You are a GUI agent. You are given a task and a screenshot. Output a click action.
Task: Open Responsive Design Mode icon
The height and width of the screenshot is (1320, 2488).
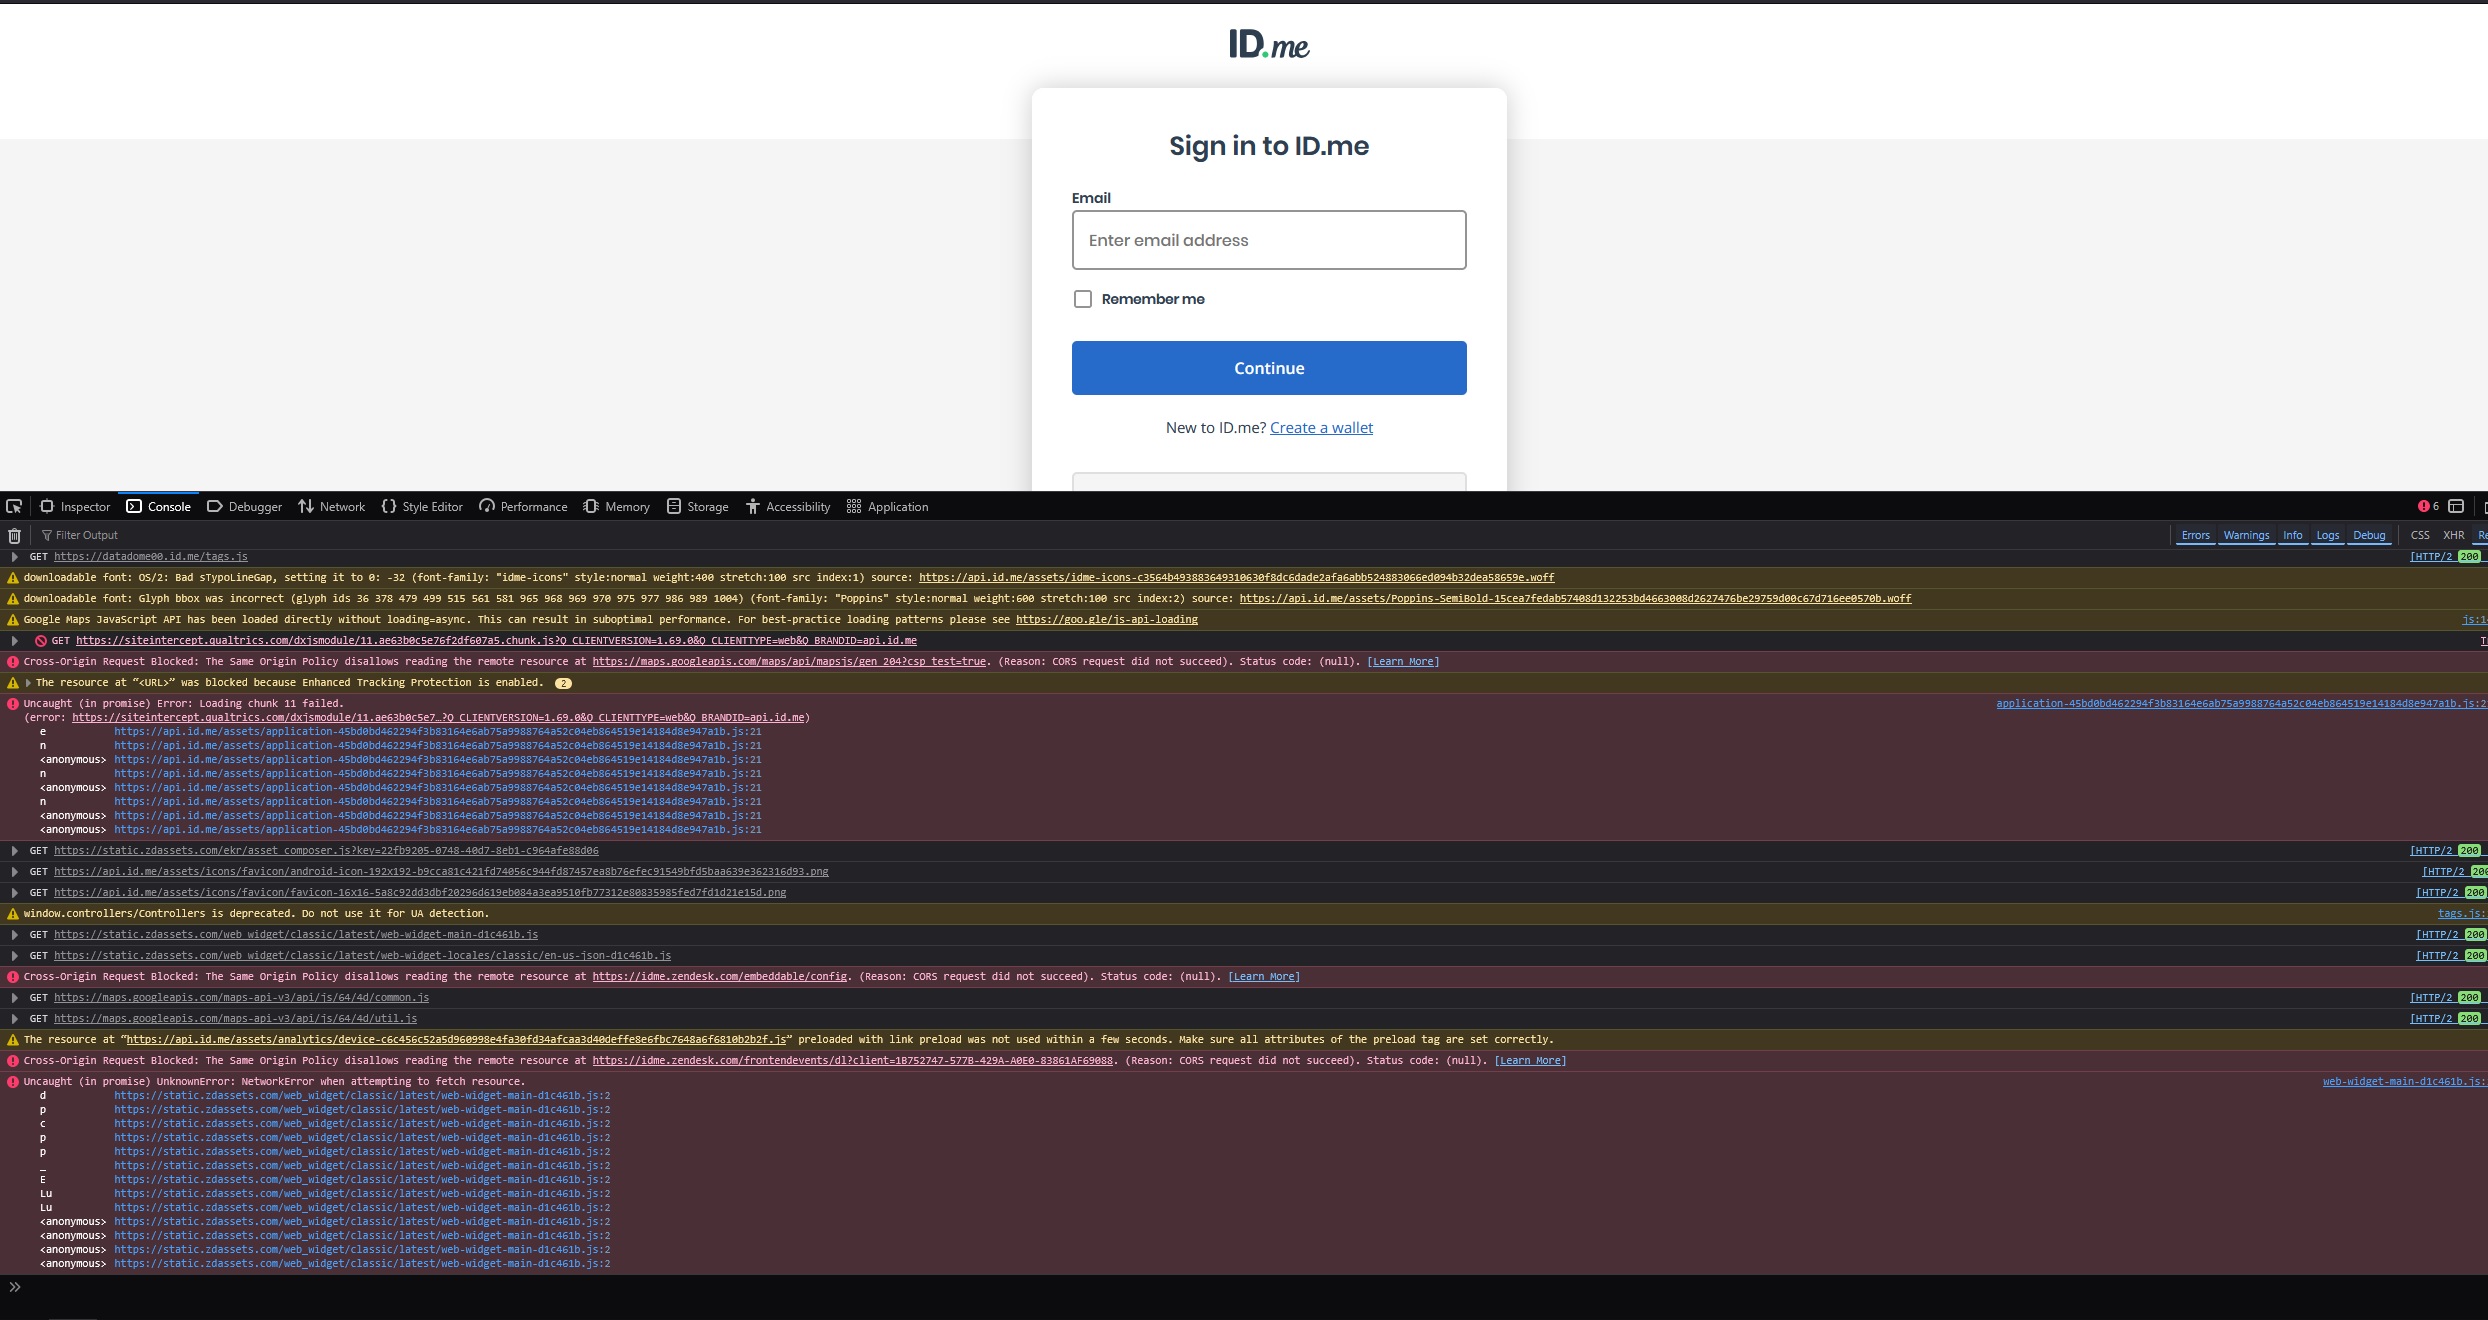pyautogui.click(x=2456, y=506)
